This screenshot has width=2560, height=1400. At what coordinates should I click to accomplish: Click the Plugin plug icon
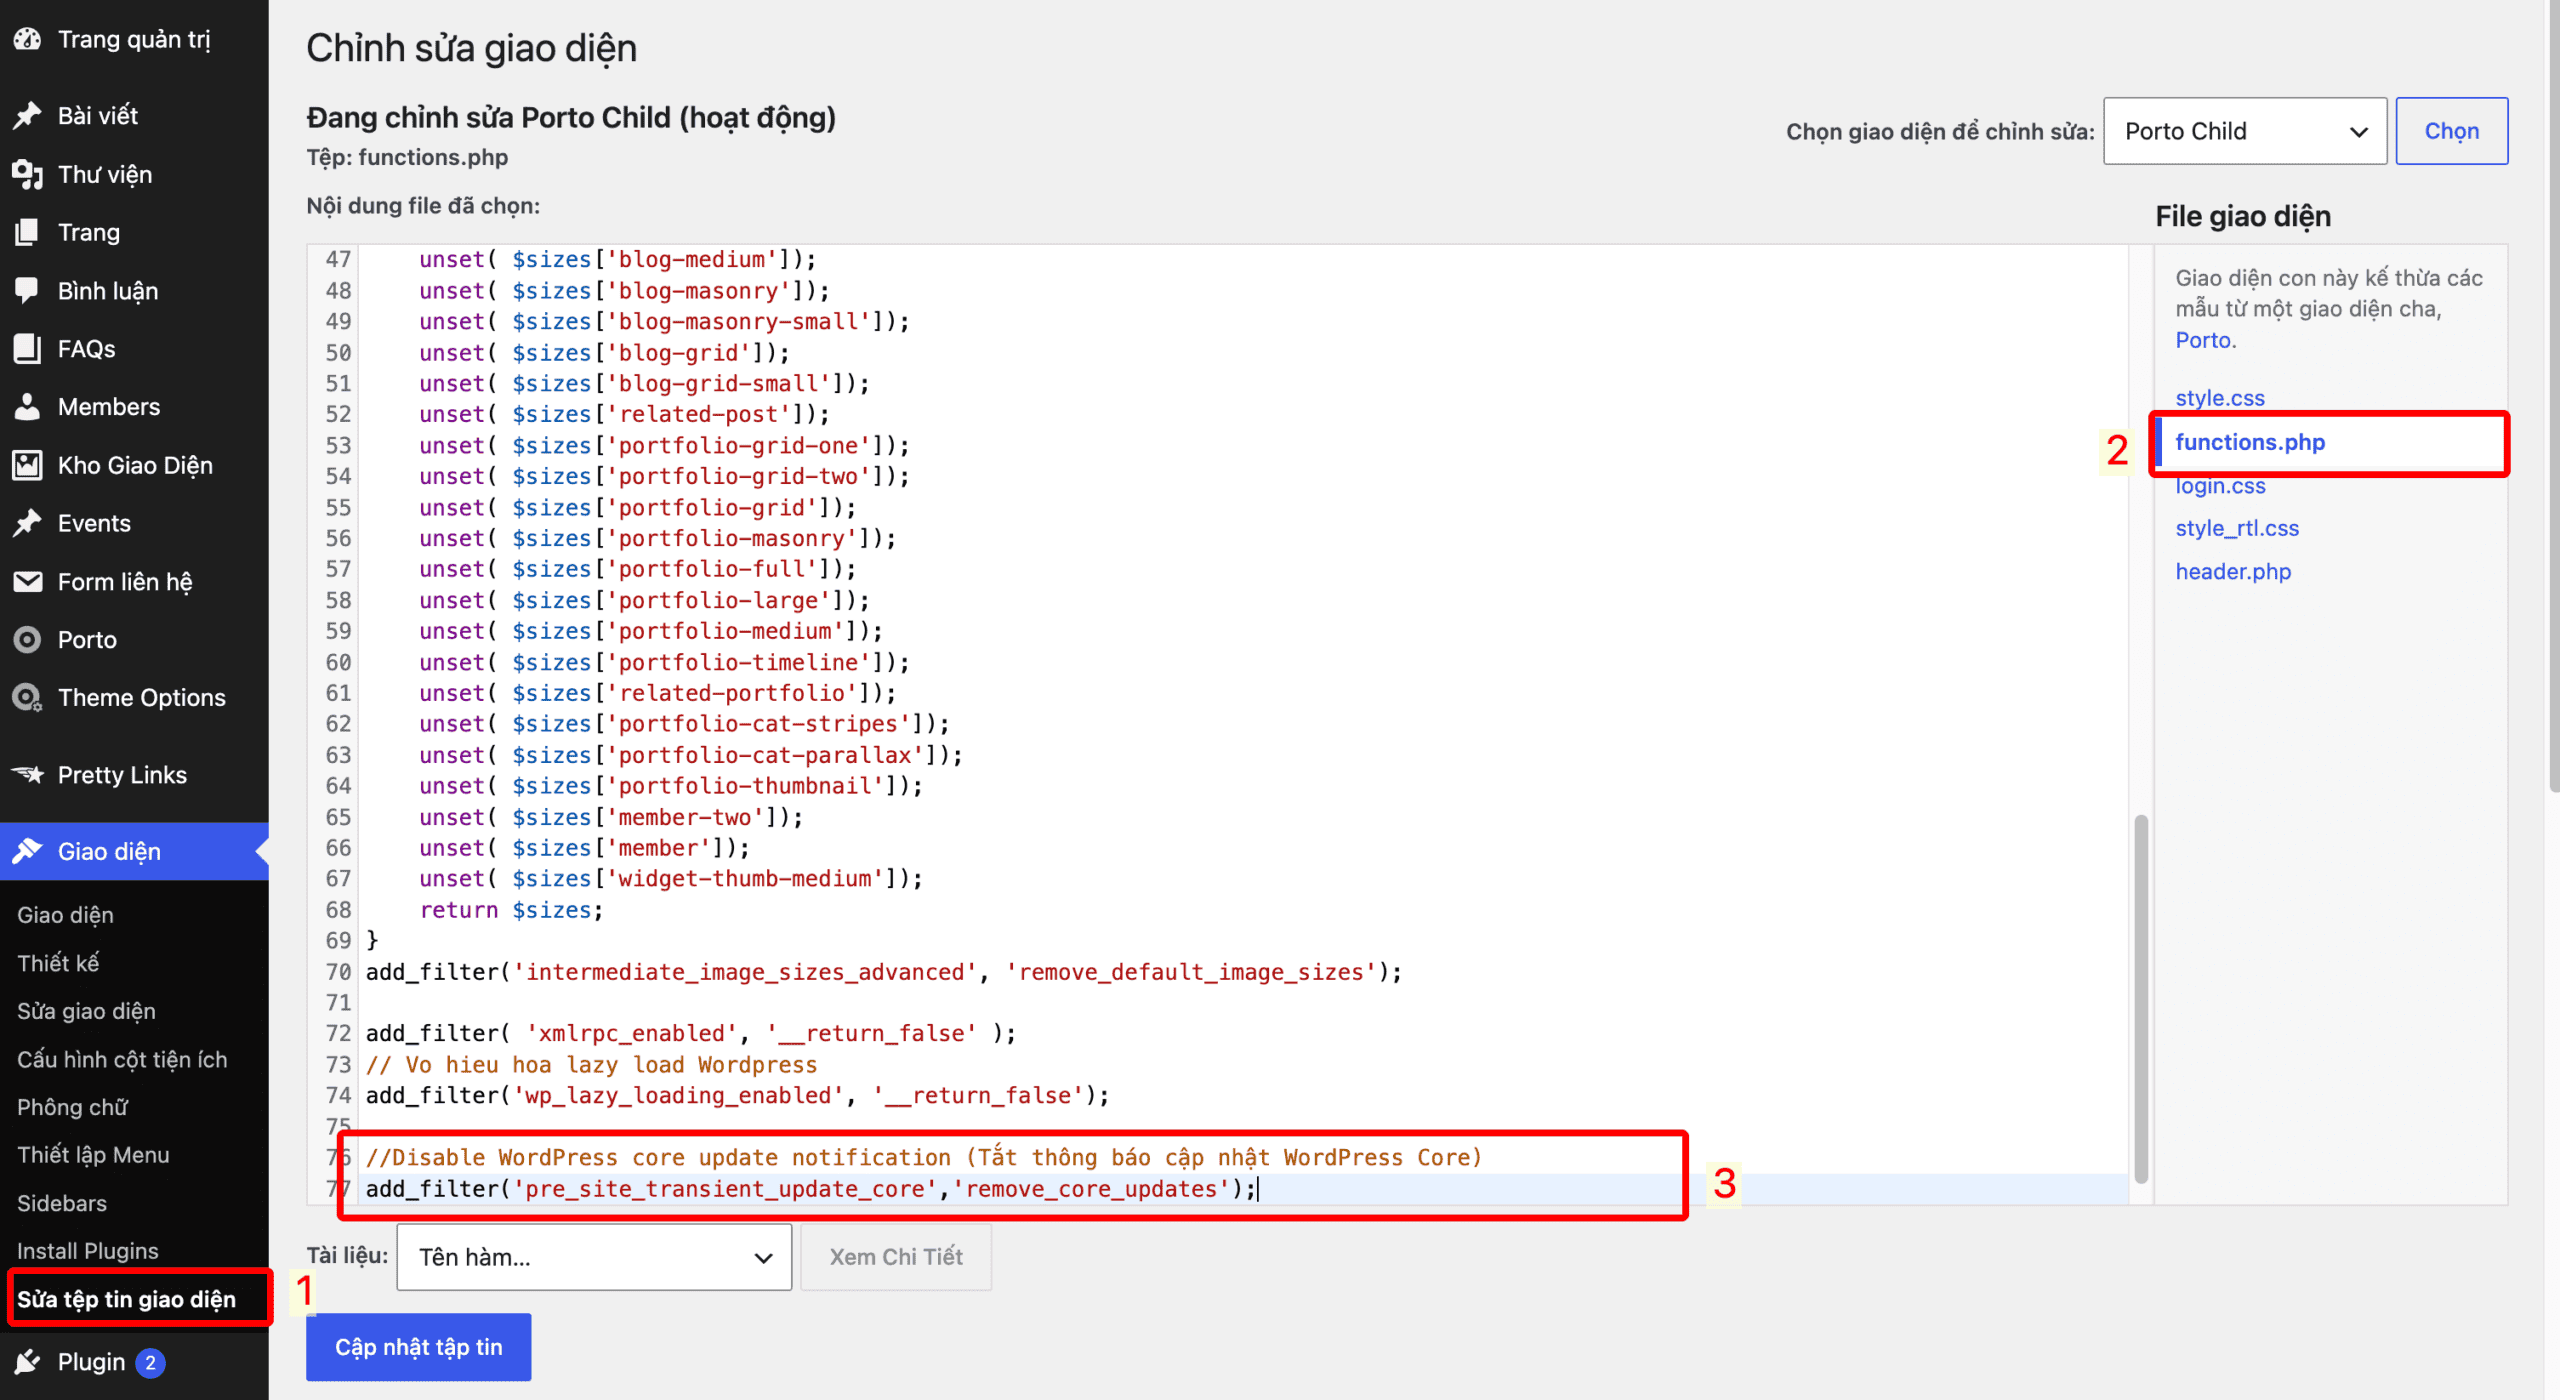[27, 1363]
